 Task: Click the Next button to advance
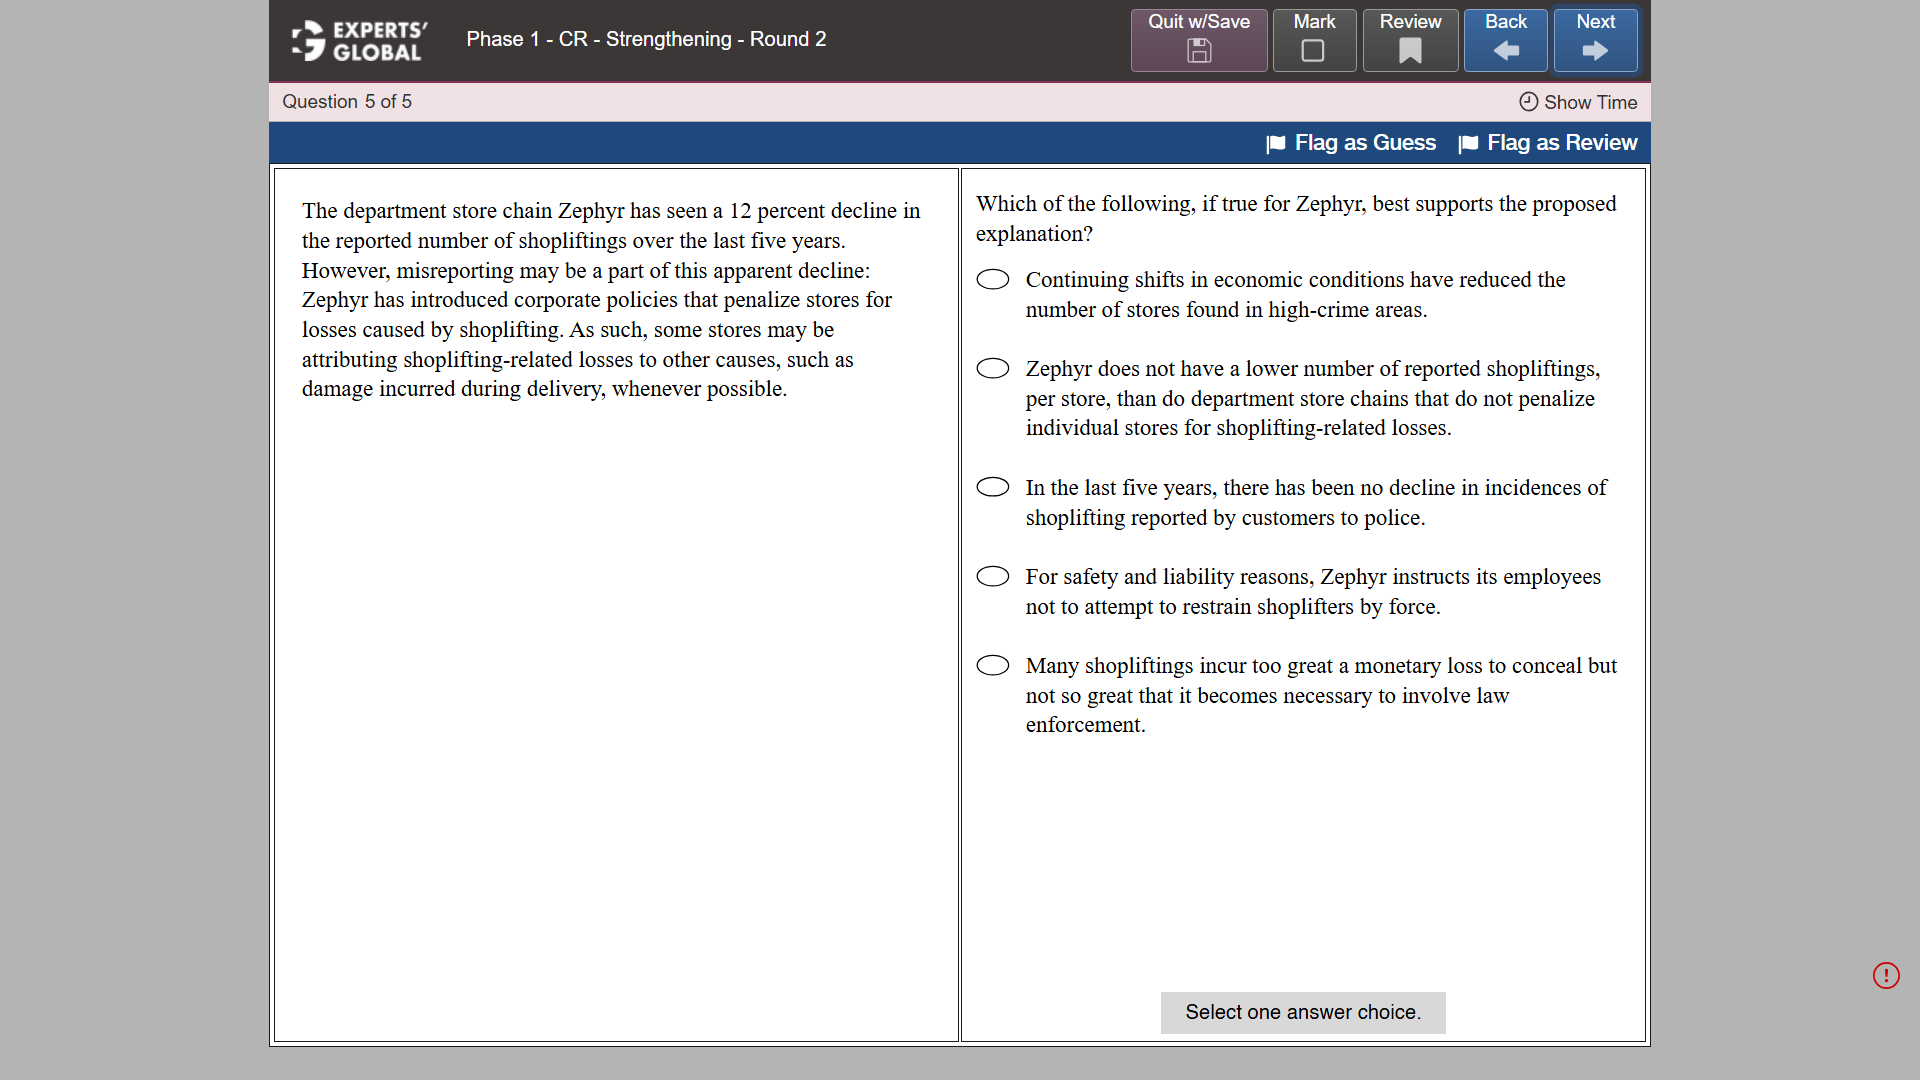(1594, 40)
